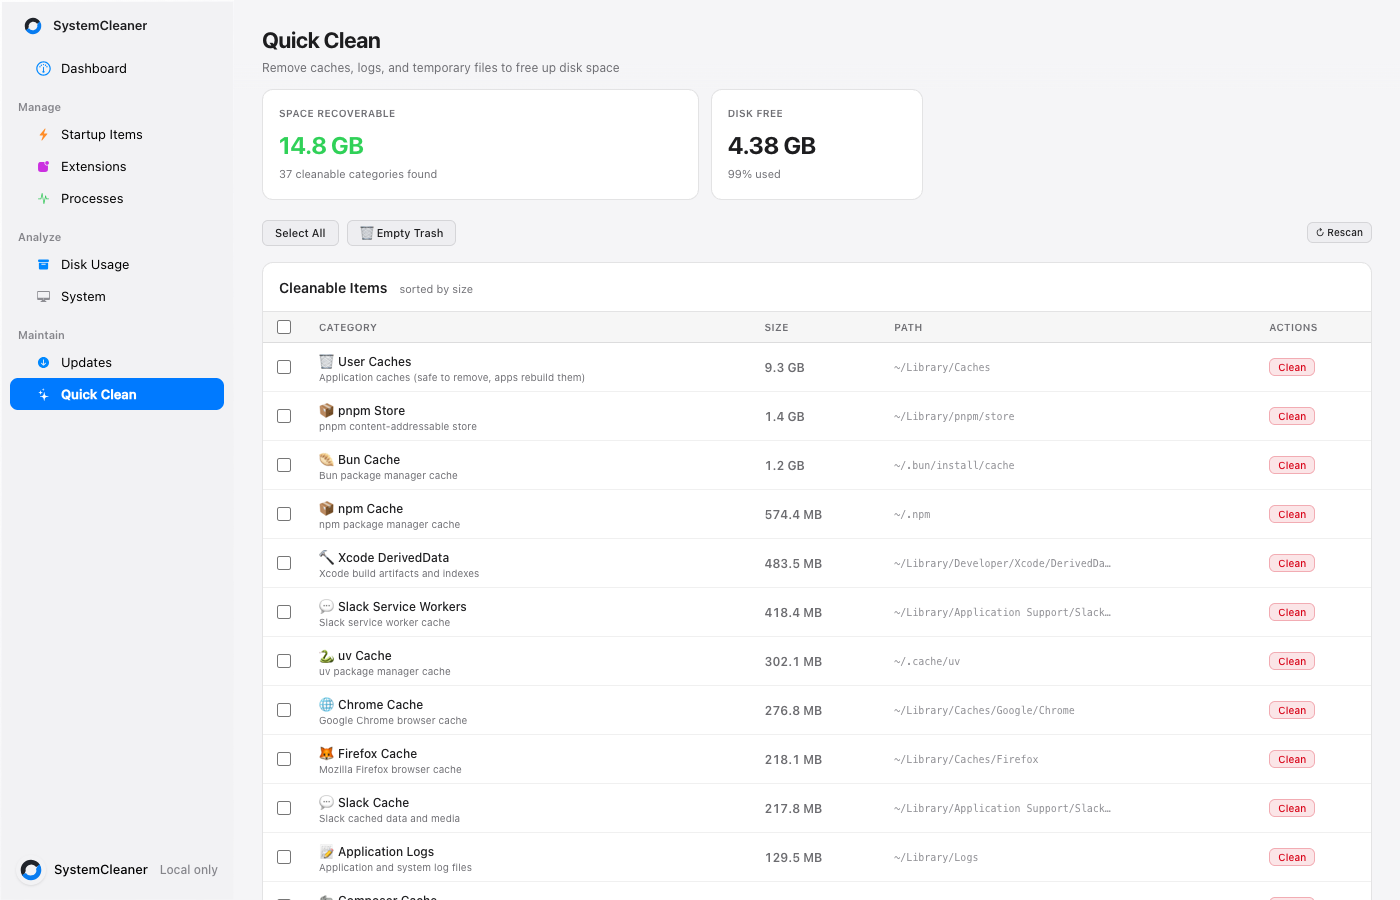Click the Slack Service Workers chat icon
Viewport: 1400px width, 900px height.
point(326,606)
